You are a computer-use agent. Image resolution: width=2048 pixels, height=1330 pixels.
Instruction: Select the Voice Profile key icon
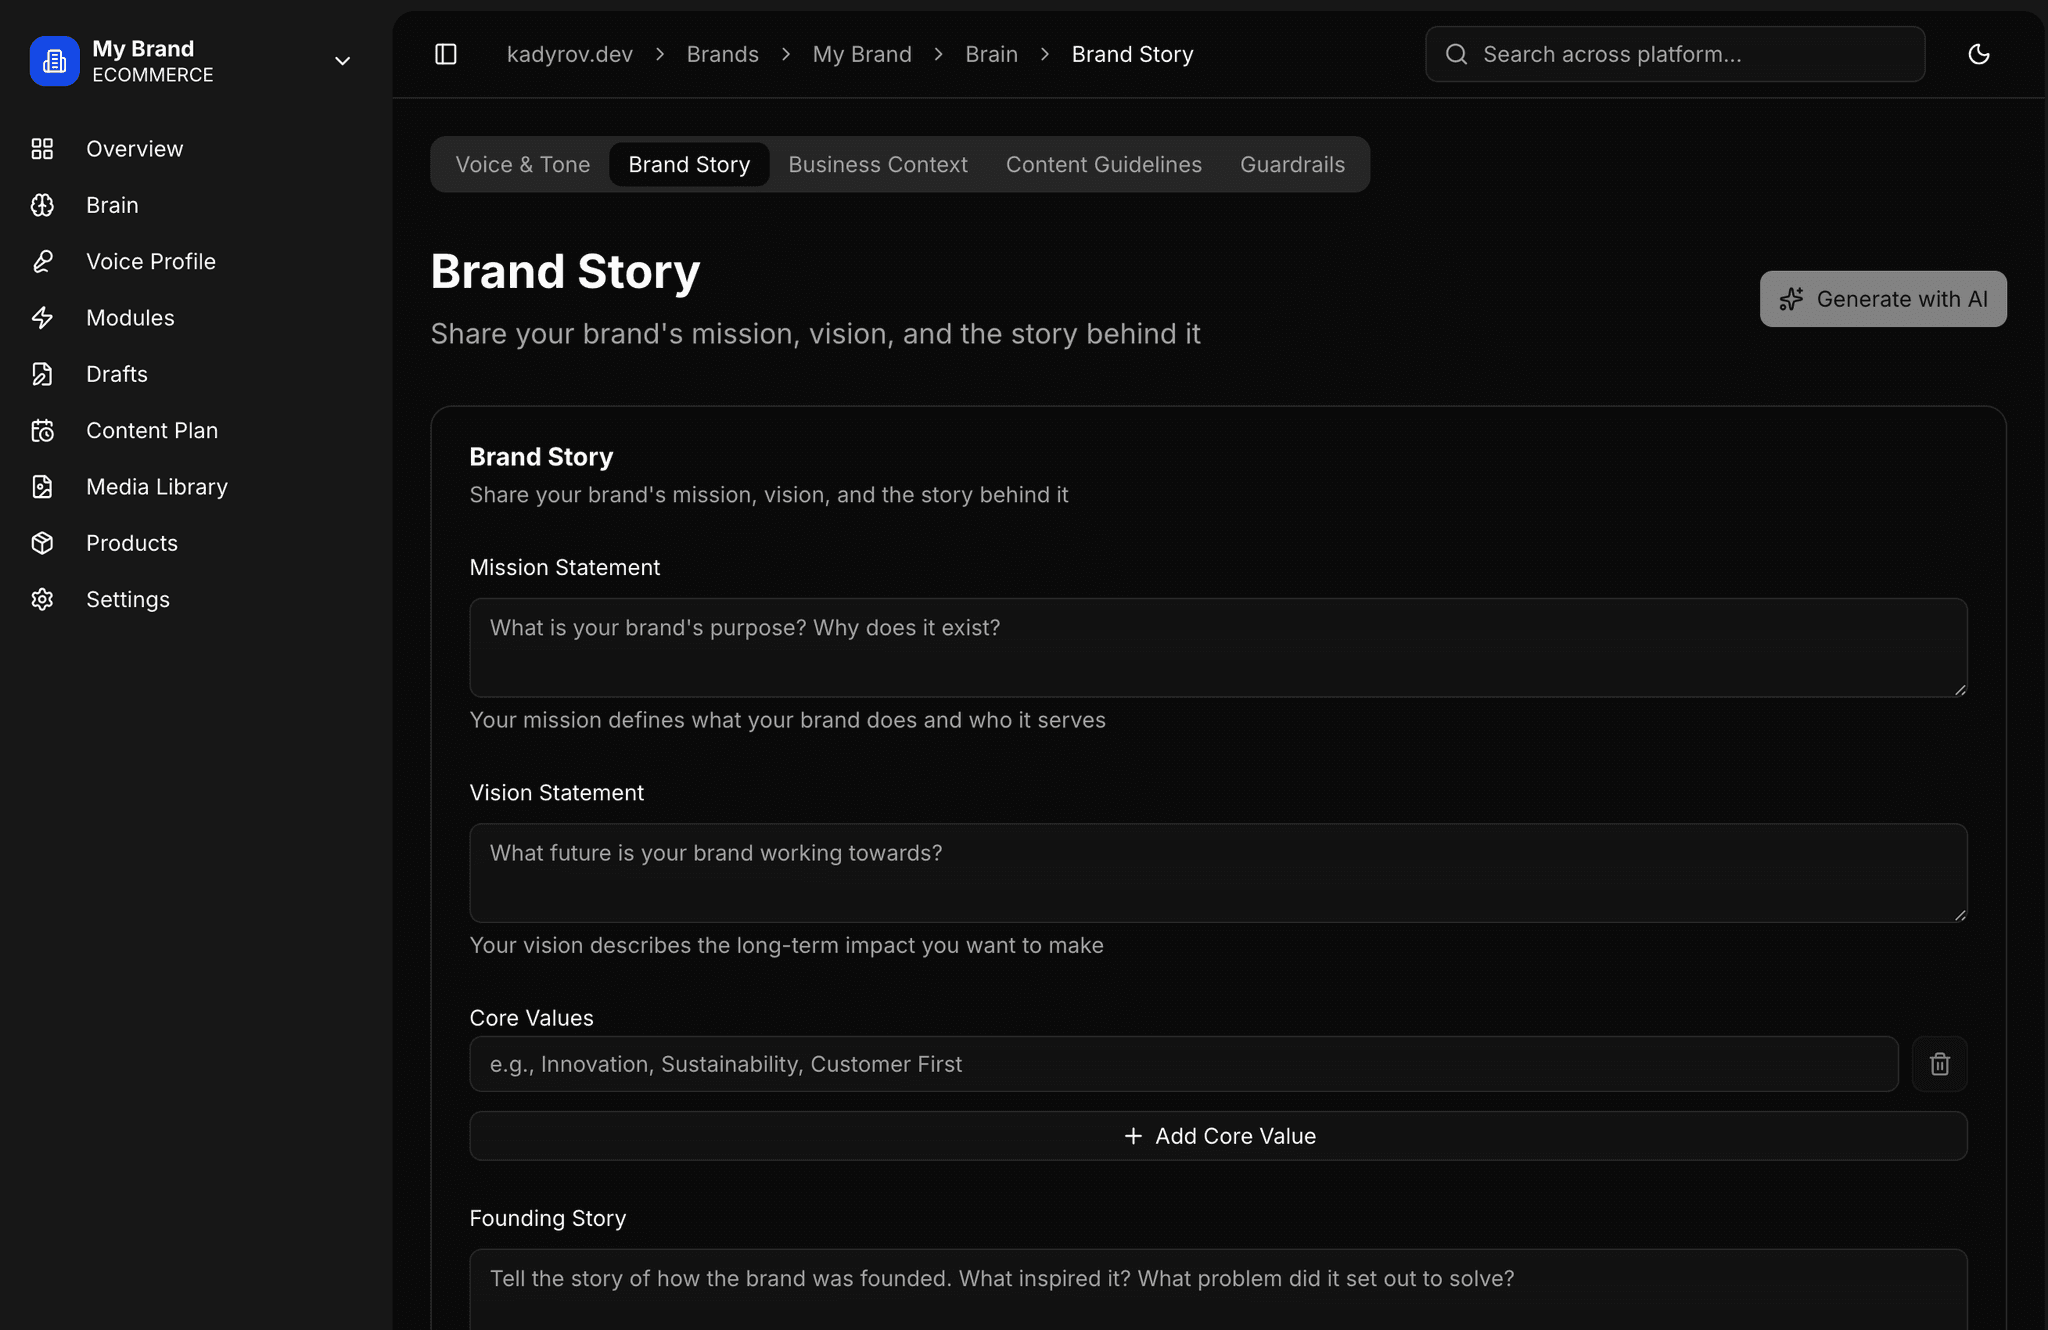coord(42,261)
